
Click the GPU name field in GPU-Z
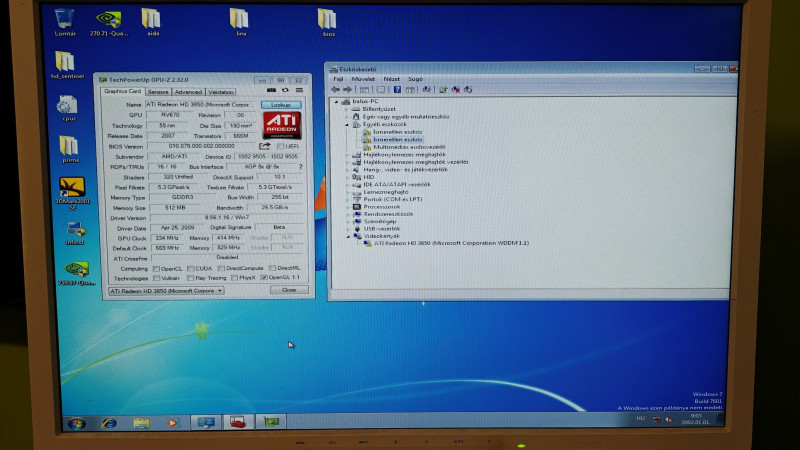202,105
